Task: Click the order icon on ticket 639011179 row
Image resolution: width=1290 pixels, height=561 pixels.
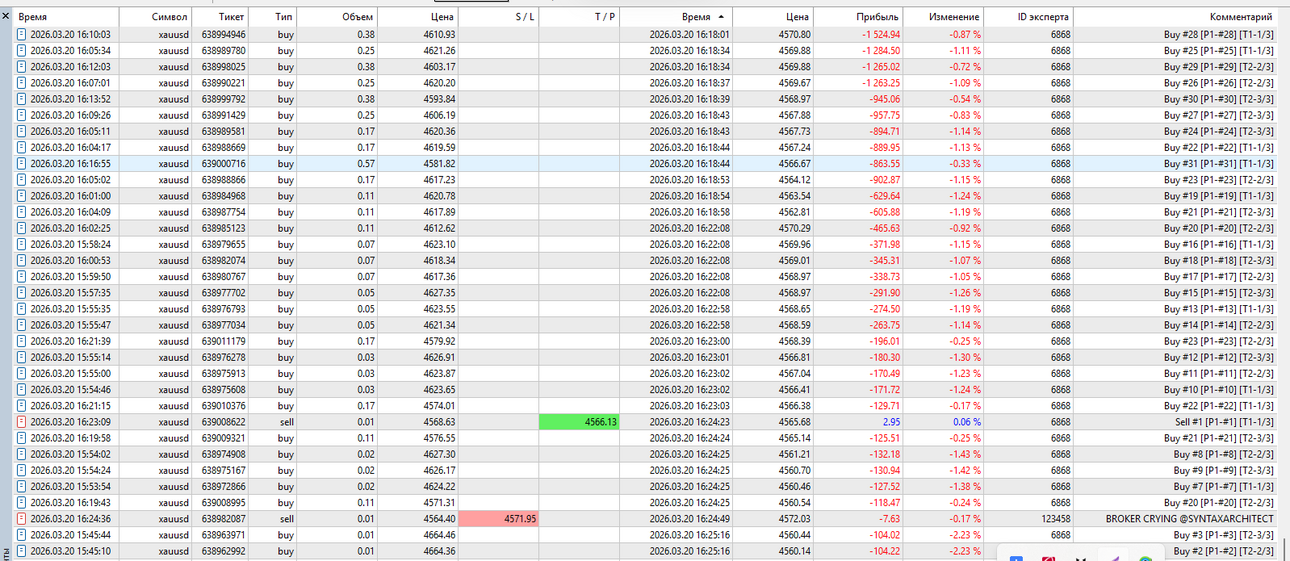Action: click(22, 341)
